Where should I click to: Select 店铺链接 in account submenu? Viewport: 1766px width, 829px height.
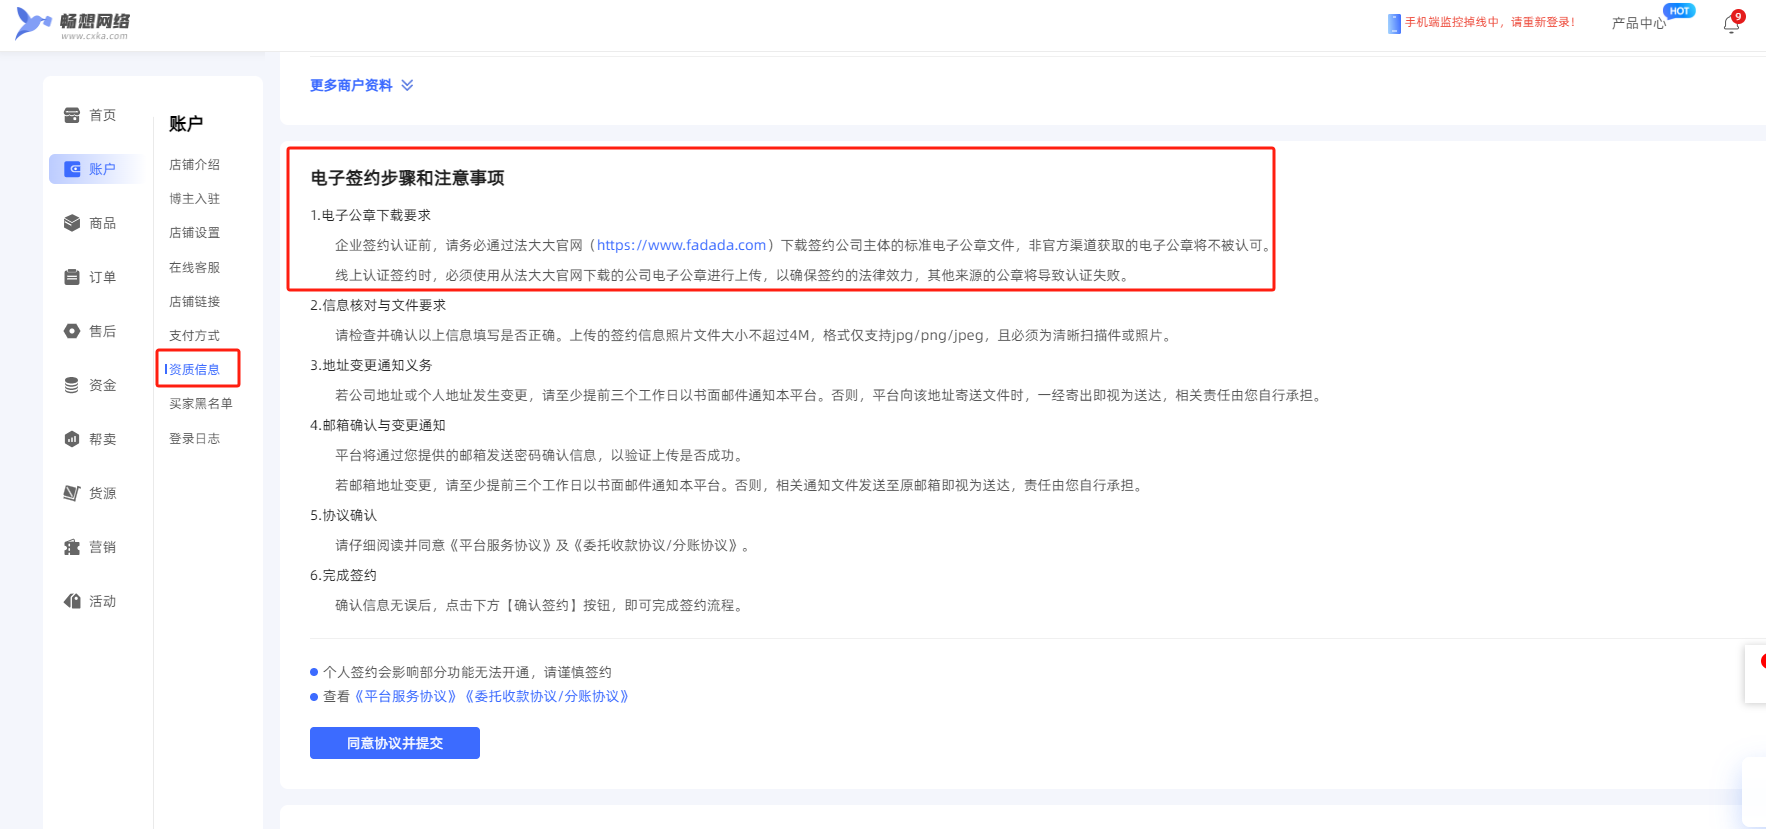click(194, 301)
